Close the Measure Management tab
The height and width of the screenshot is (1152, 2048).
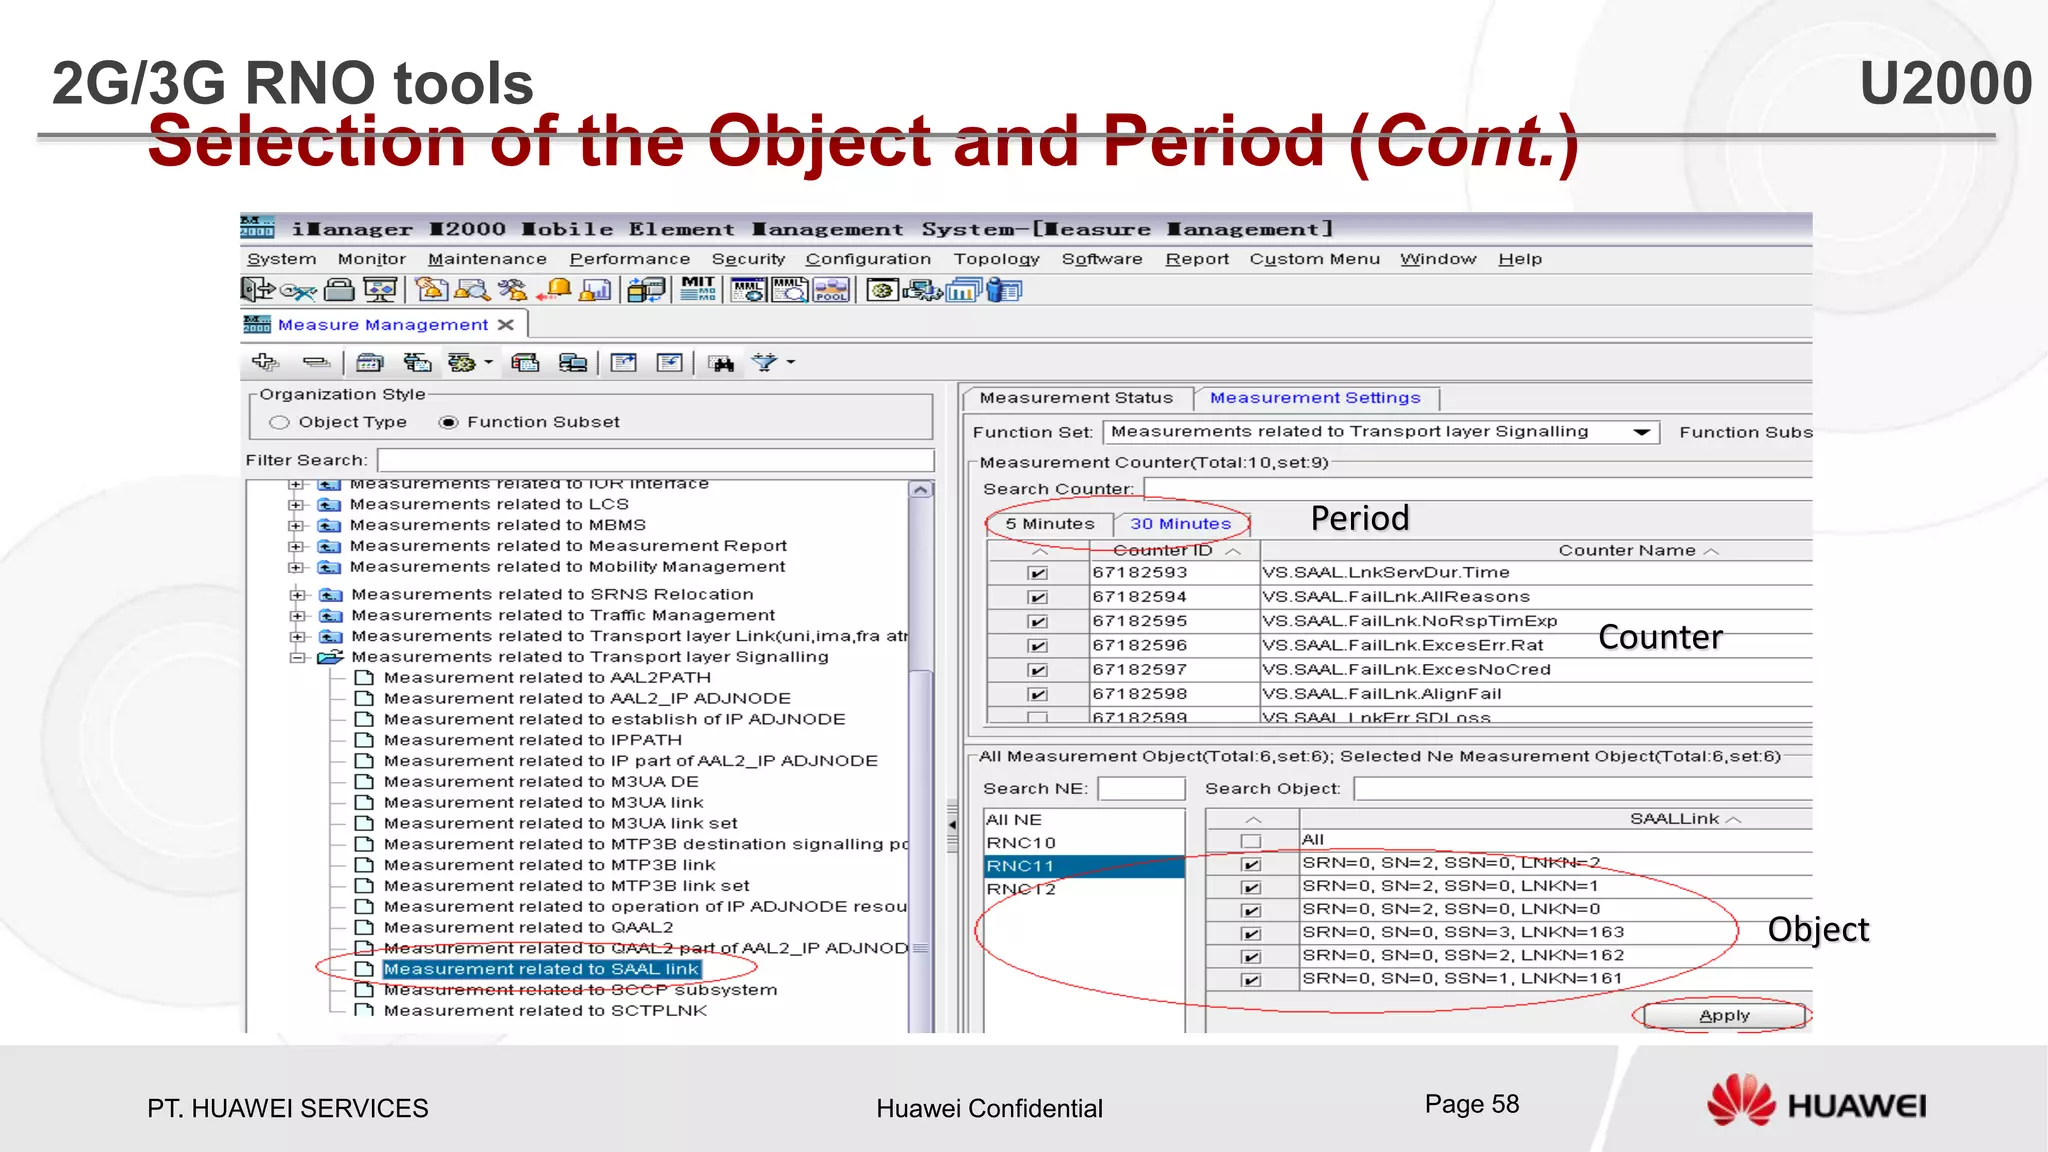pos(506,325)
